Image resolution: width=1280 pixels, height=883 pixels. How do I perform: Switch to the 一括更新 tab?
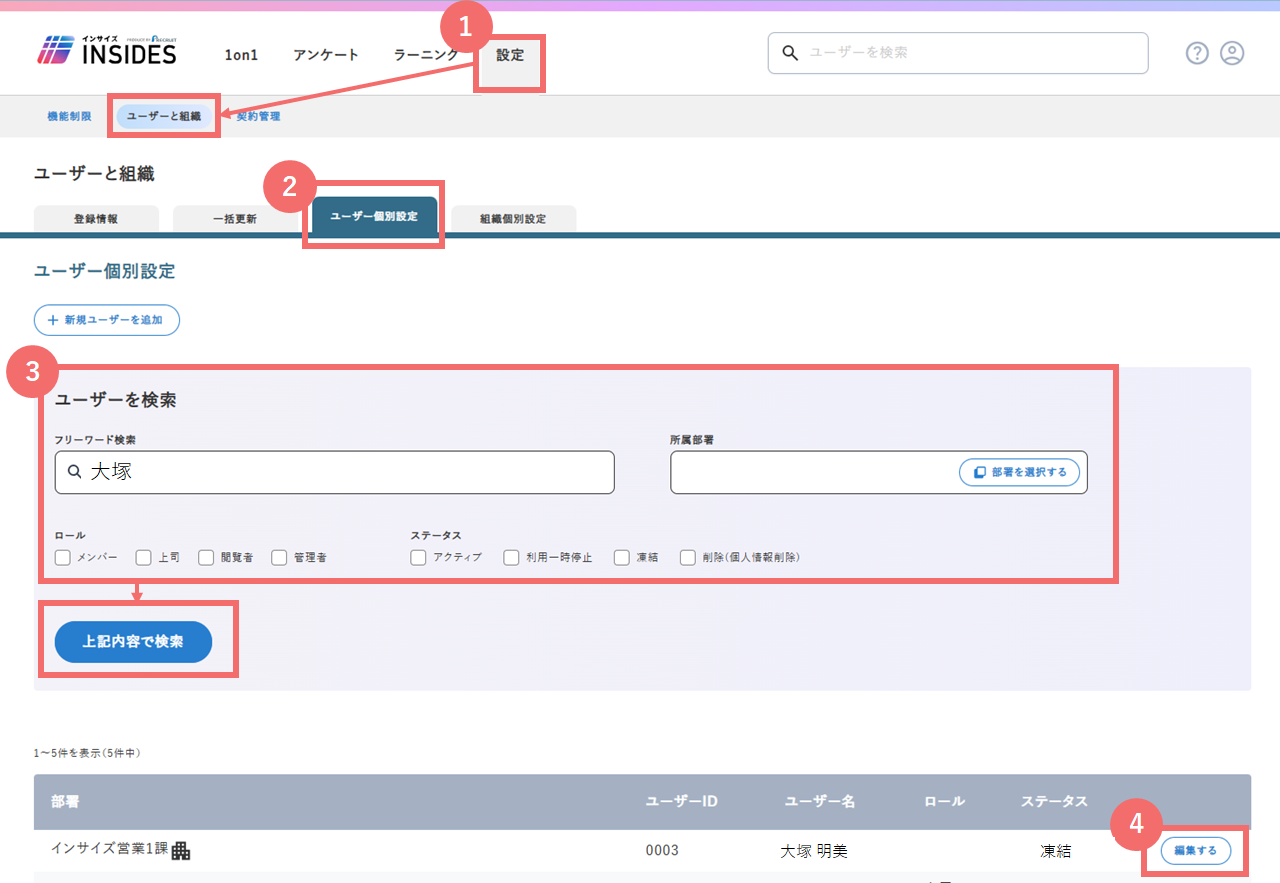235,218
